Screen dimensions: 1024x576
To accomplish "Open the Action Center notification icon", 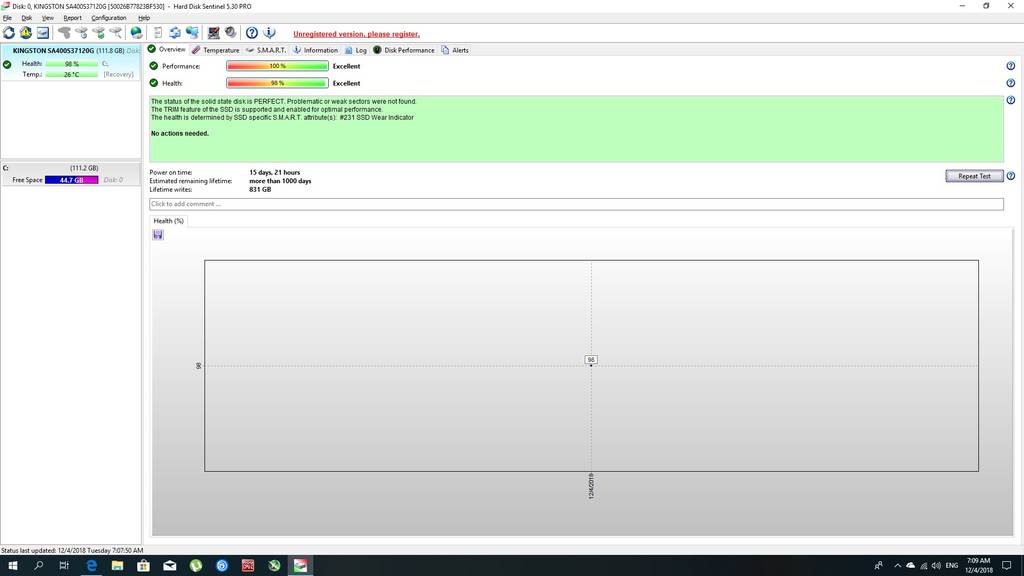I will pyautogui.click(x=1007, y=566).
